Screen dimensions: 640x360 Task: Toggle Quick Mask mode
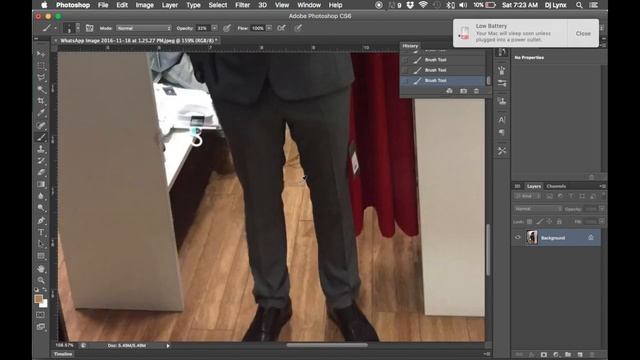pyautogui.click(x=40, y=315)
